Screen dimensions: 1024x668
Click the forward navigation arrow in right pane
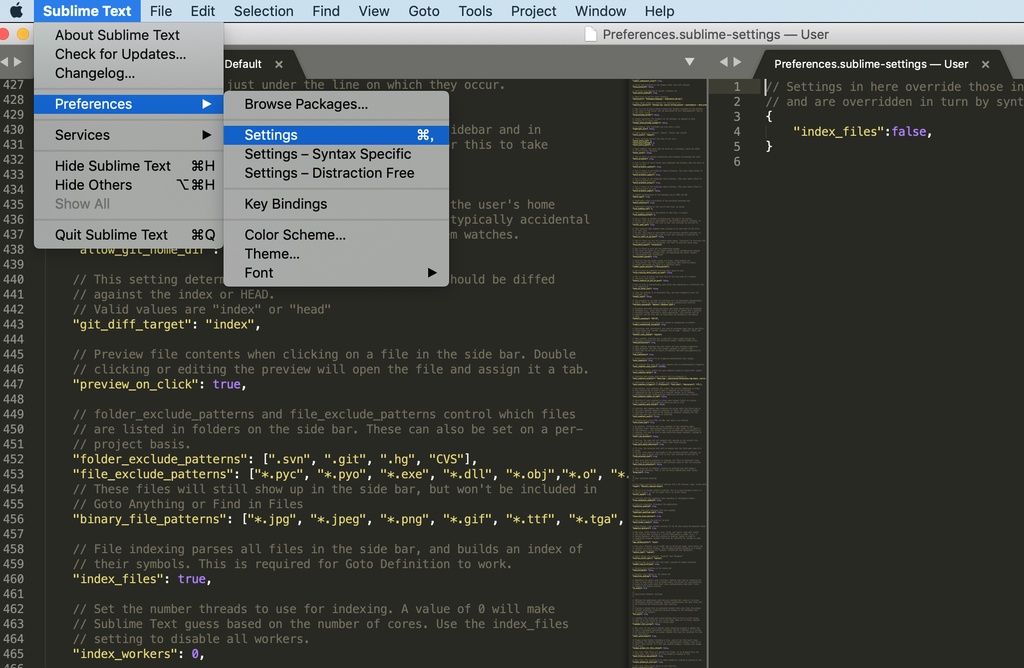[739, 62]
